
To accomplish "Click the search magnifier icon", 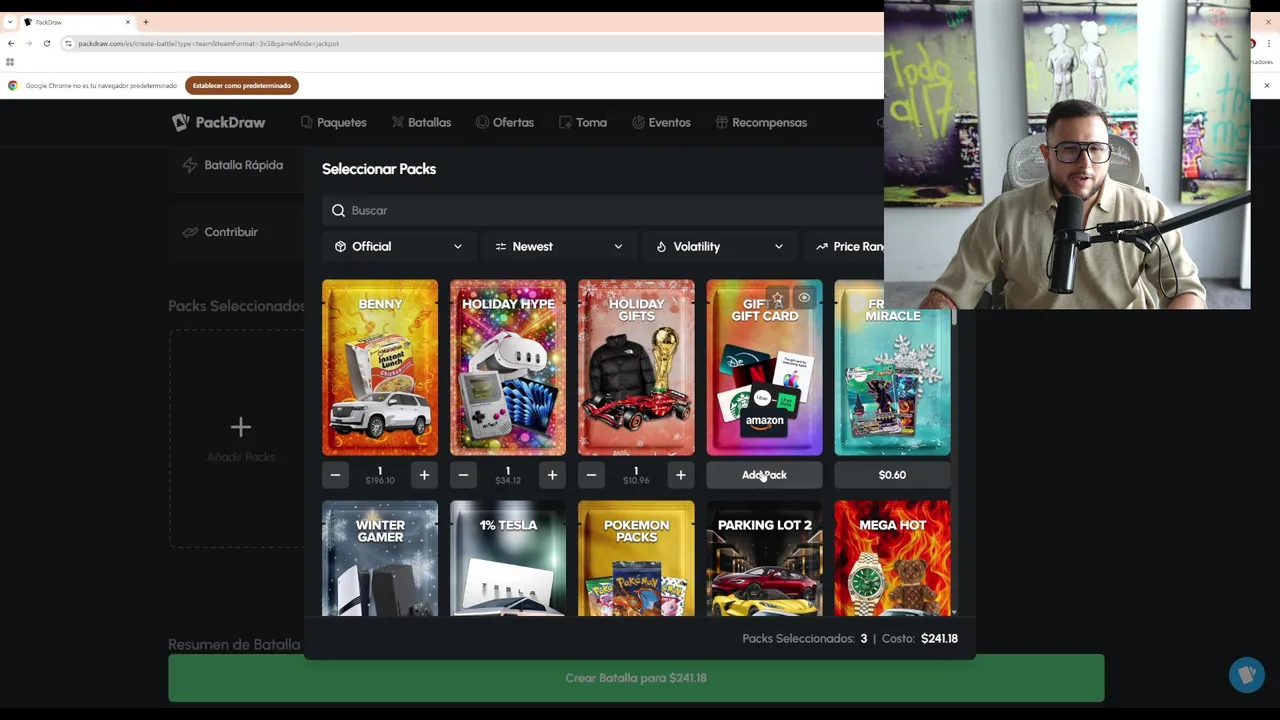I will [x=338, y=210].
